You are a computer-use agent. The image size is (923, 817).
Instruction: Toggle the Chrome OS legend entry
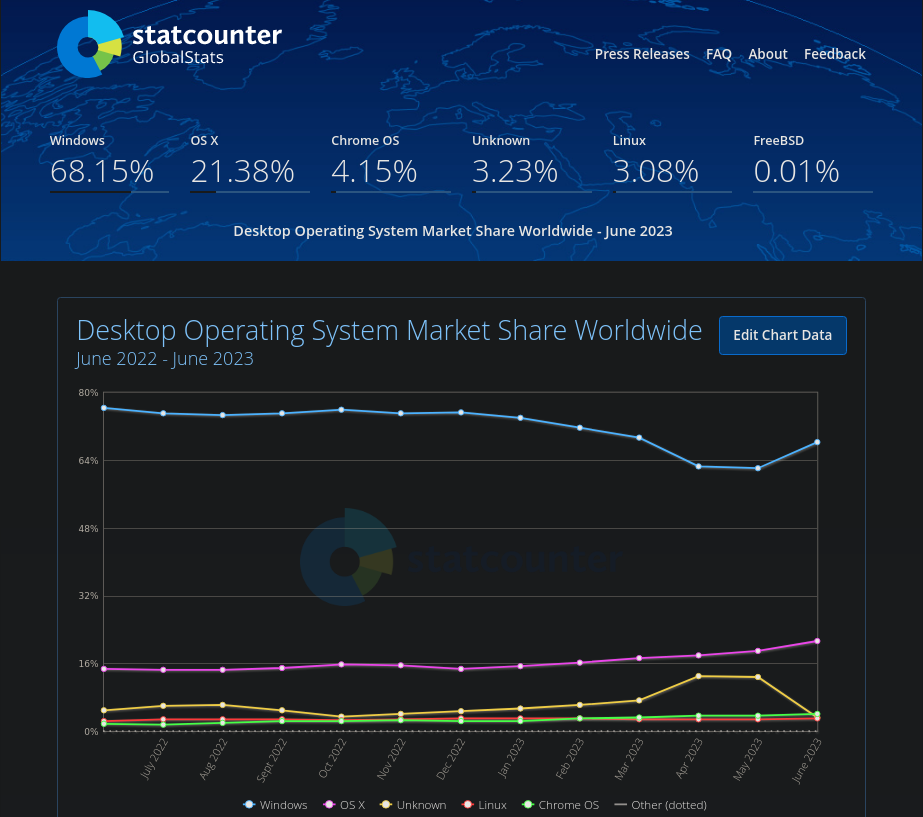[561, 805]
